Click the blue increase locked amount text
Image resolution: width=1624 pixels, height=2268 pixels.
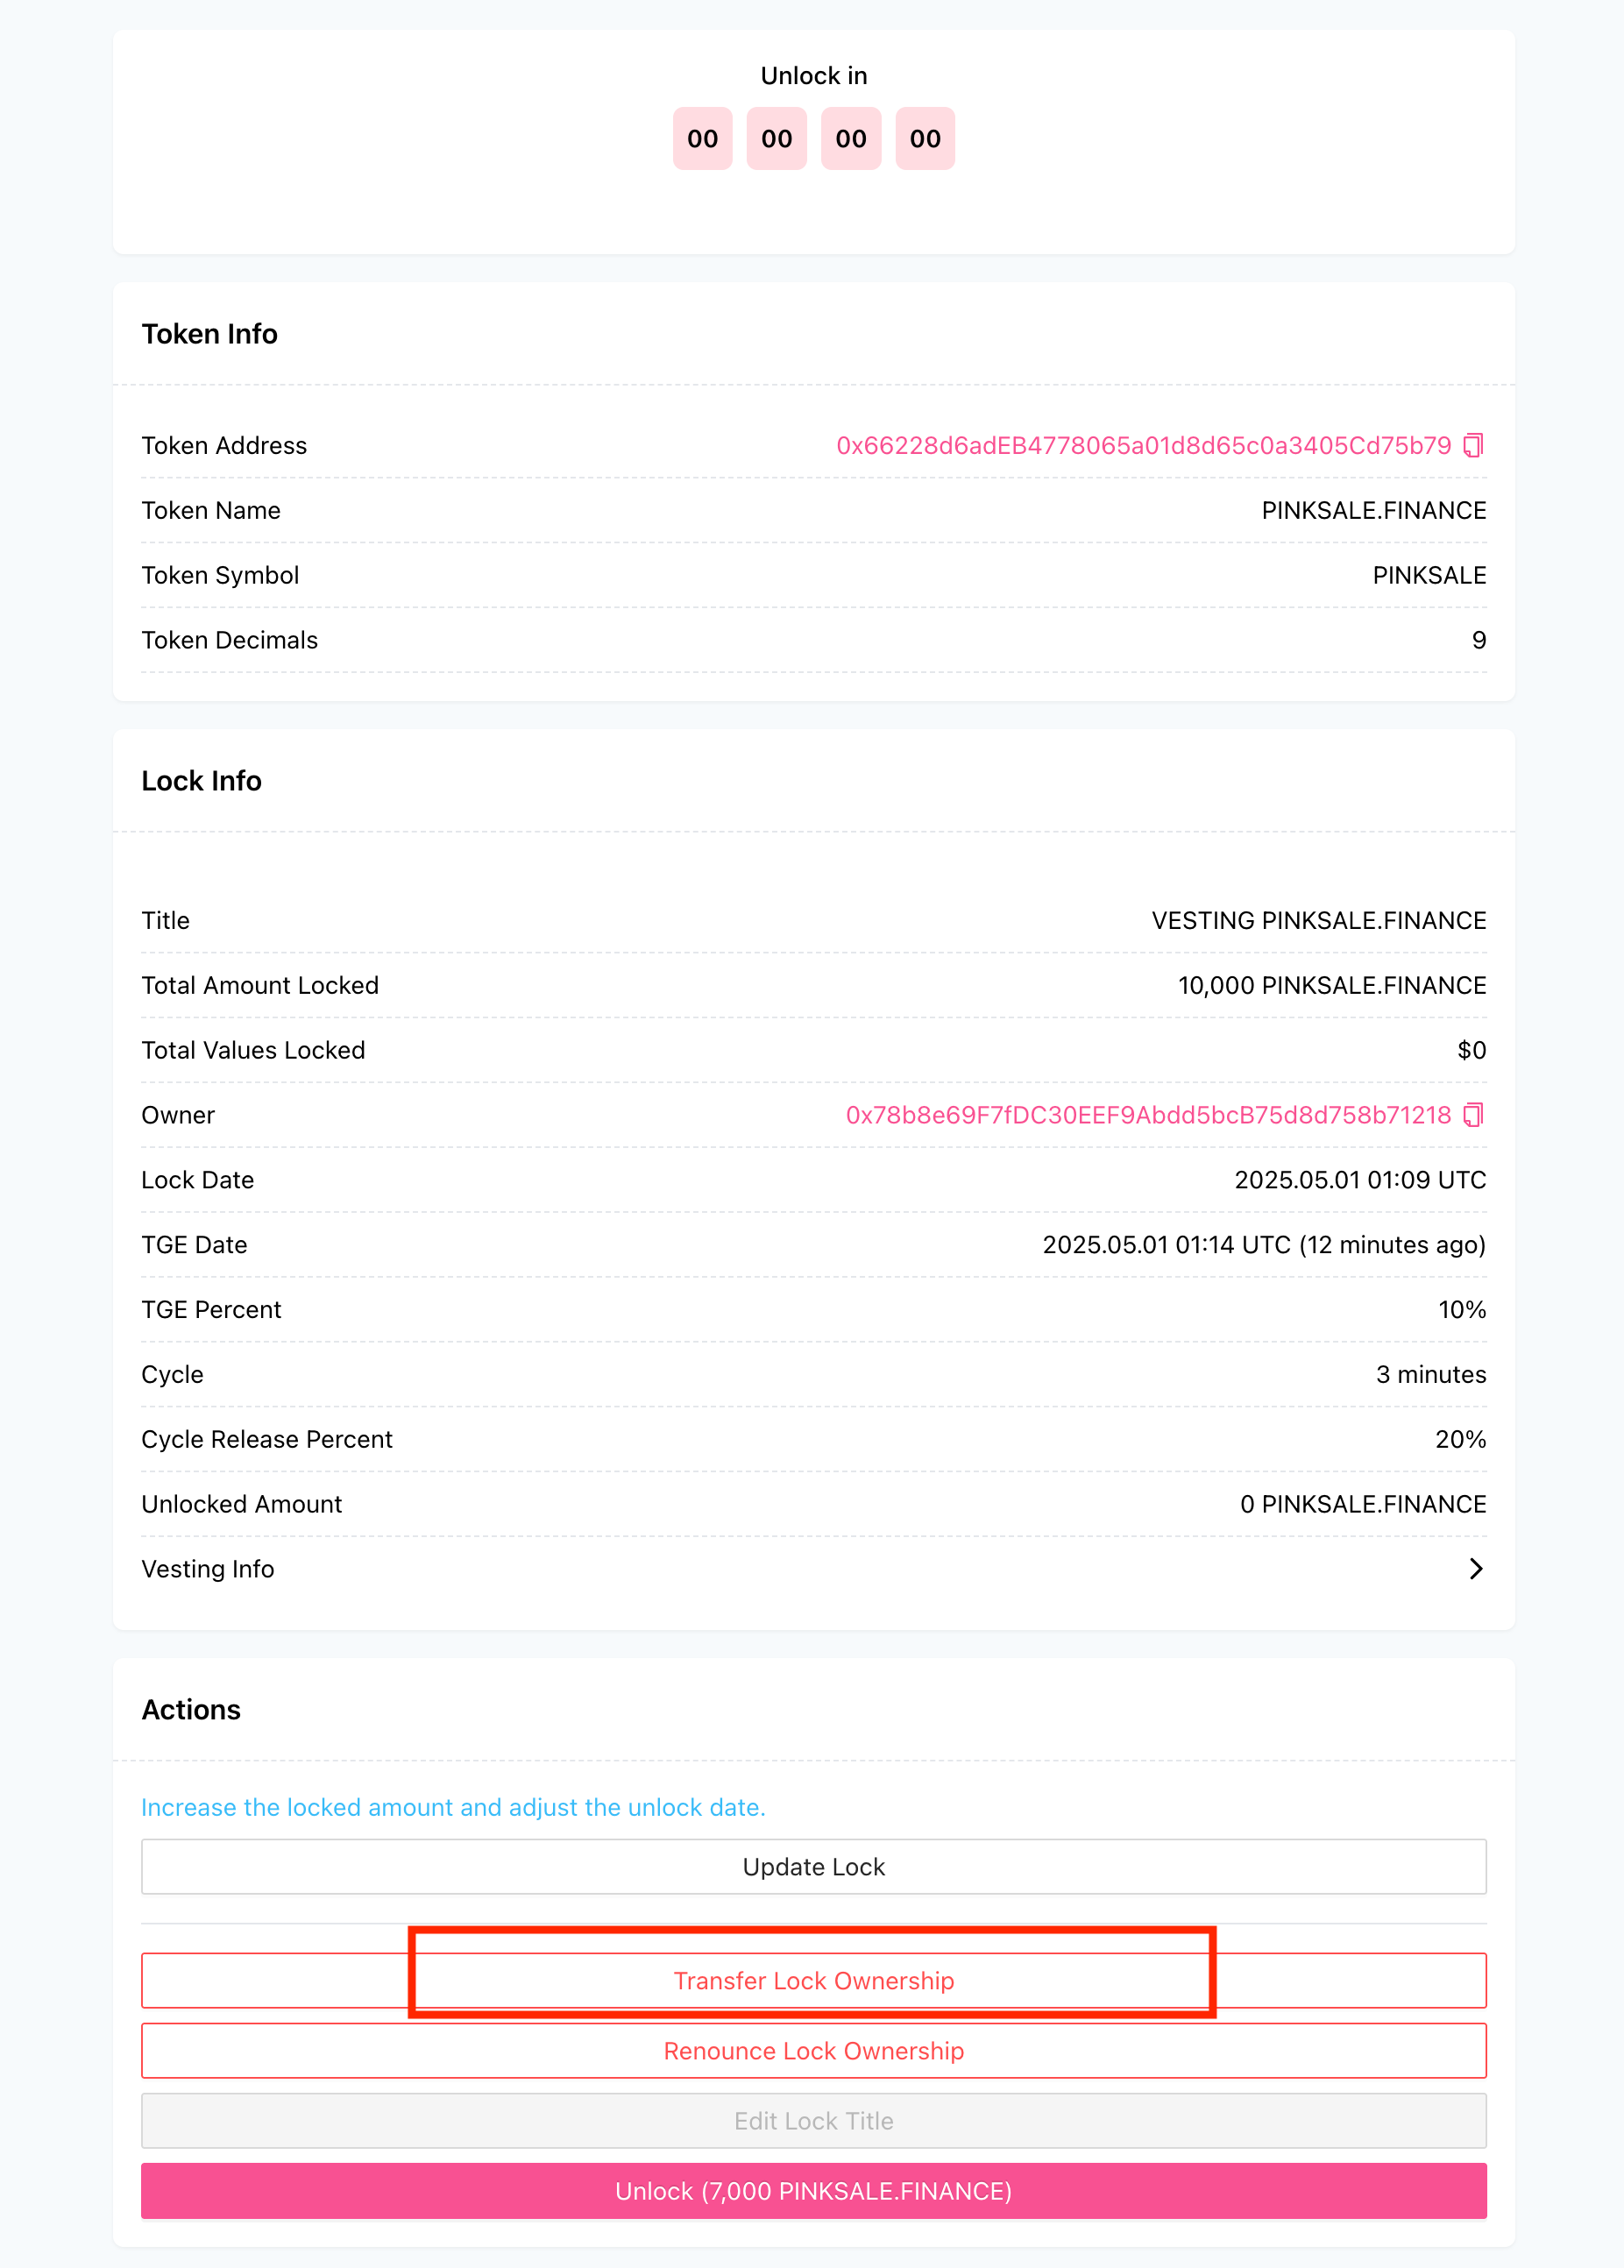pyautogui.click(x=453, y=1808)
